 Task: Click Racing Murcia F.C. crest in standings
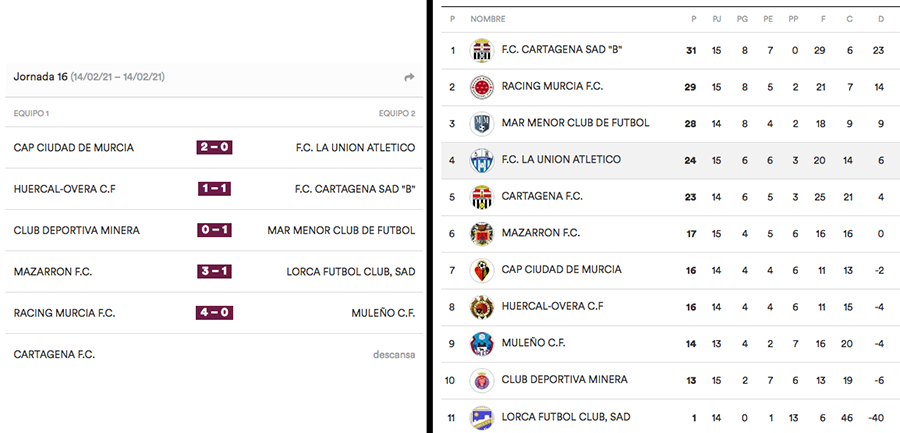point(481,87)
